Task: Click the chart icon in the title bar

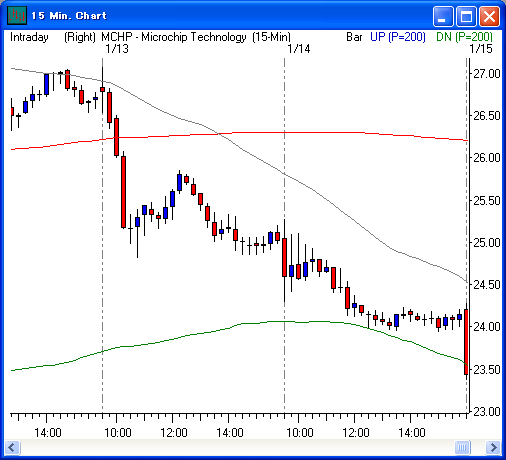Action: click(x=17, y=15)
